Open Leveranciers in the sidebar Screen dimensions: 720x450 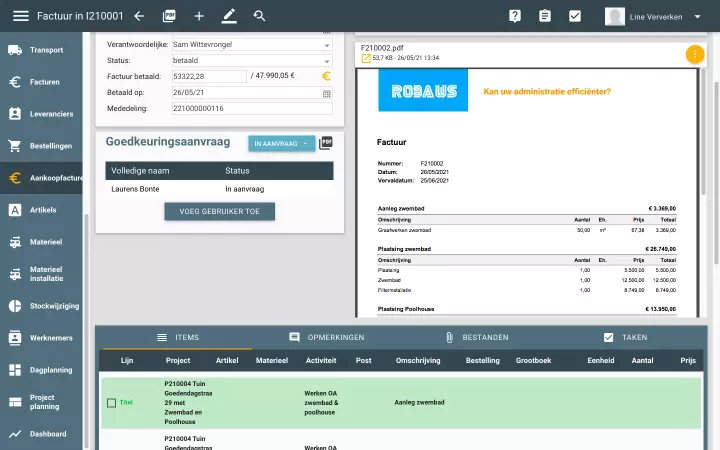41,114
